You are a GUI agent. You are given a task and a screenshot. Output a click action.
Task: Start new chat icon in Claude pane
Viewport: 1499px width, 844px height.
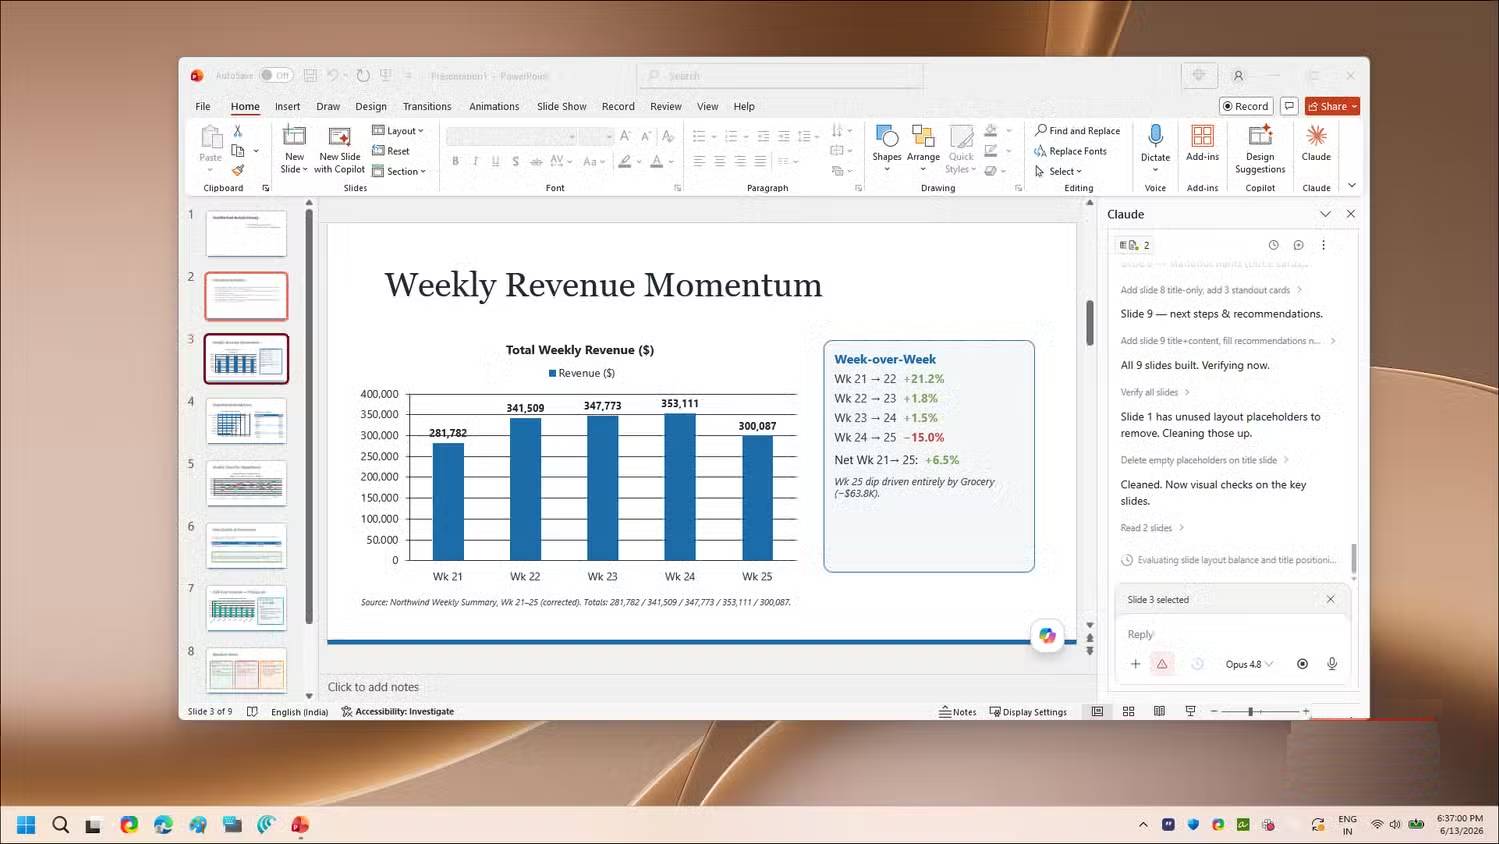click(1298, 245)
